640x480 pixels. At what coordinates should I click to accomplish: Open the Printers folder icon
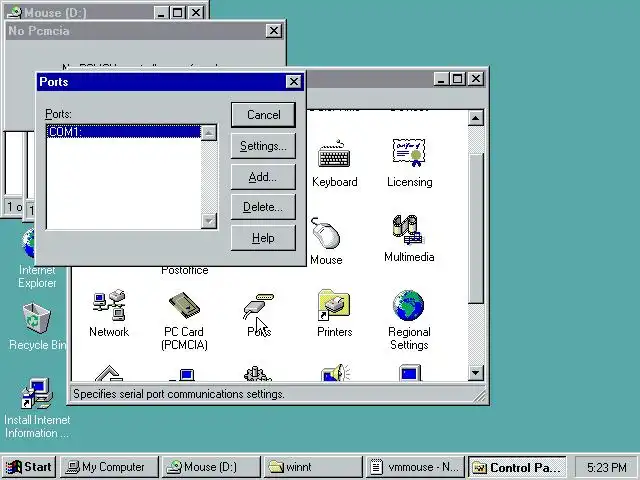tap(334, 305)
